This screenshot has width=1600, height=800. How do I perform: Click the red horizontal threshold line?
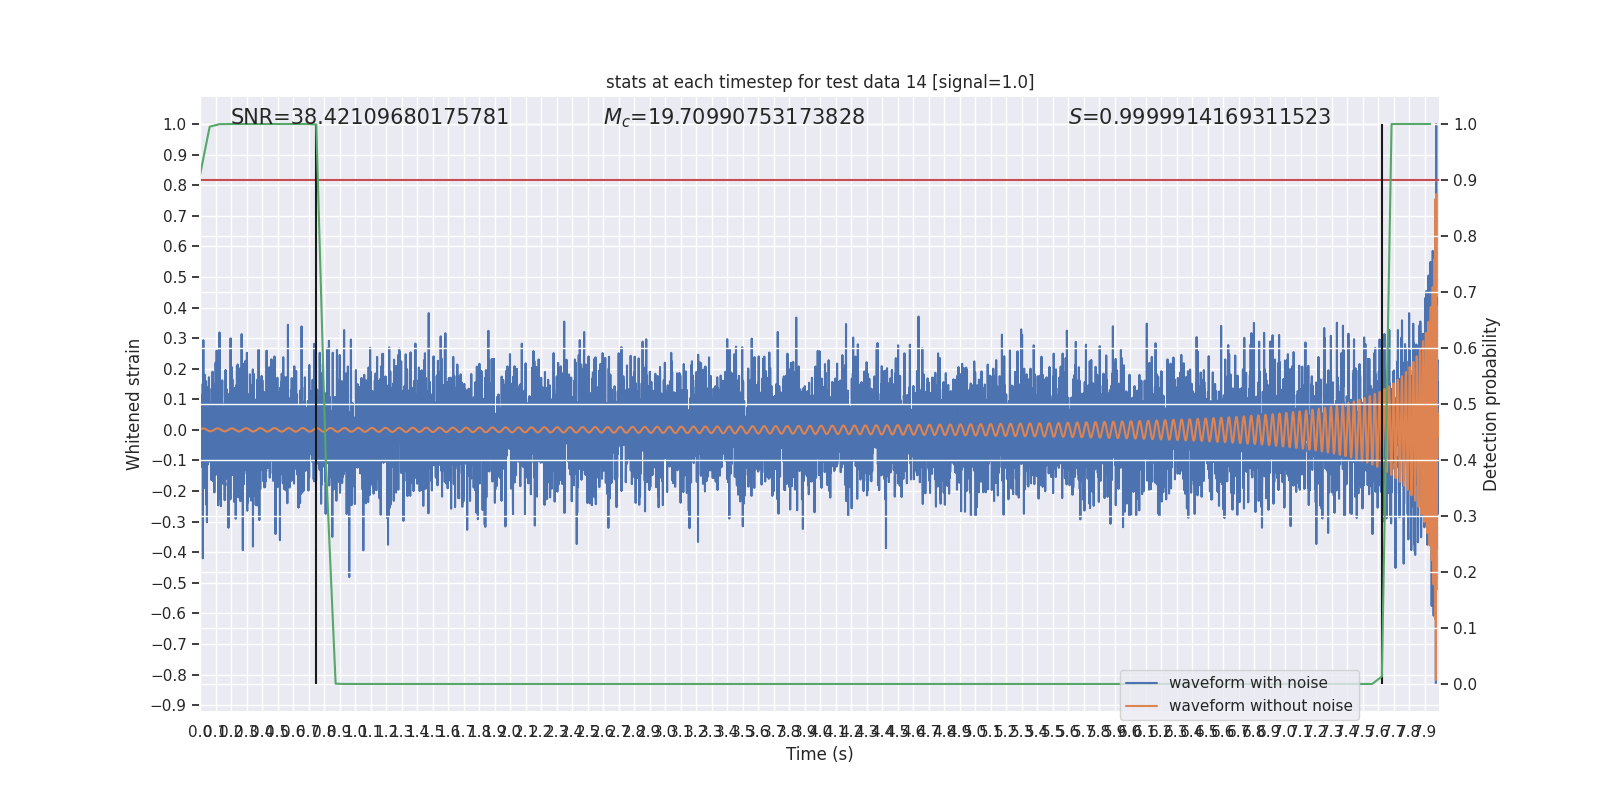coord(800,180)
